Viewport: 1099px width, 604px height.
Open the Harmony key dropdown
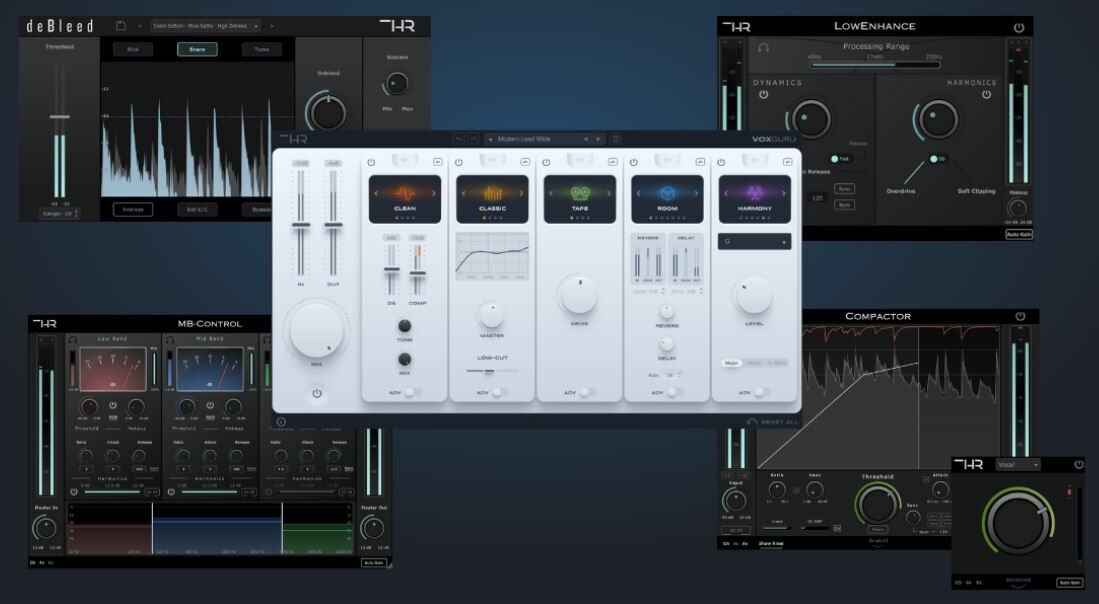point(754,241)
